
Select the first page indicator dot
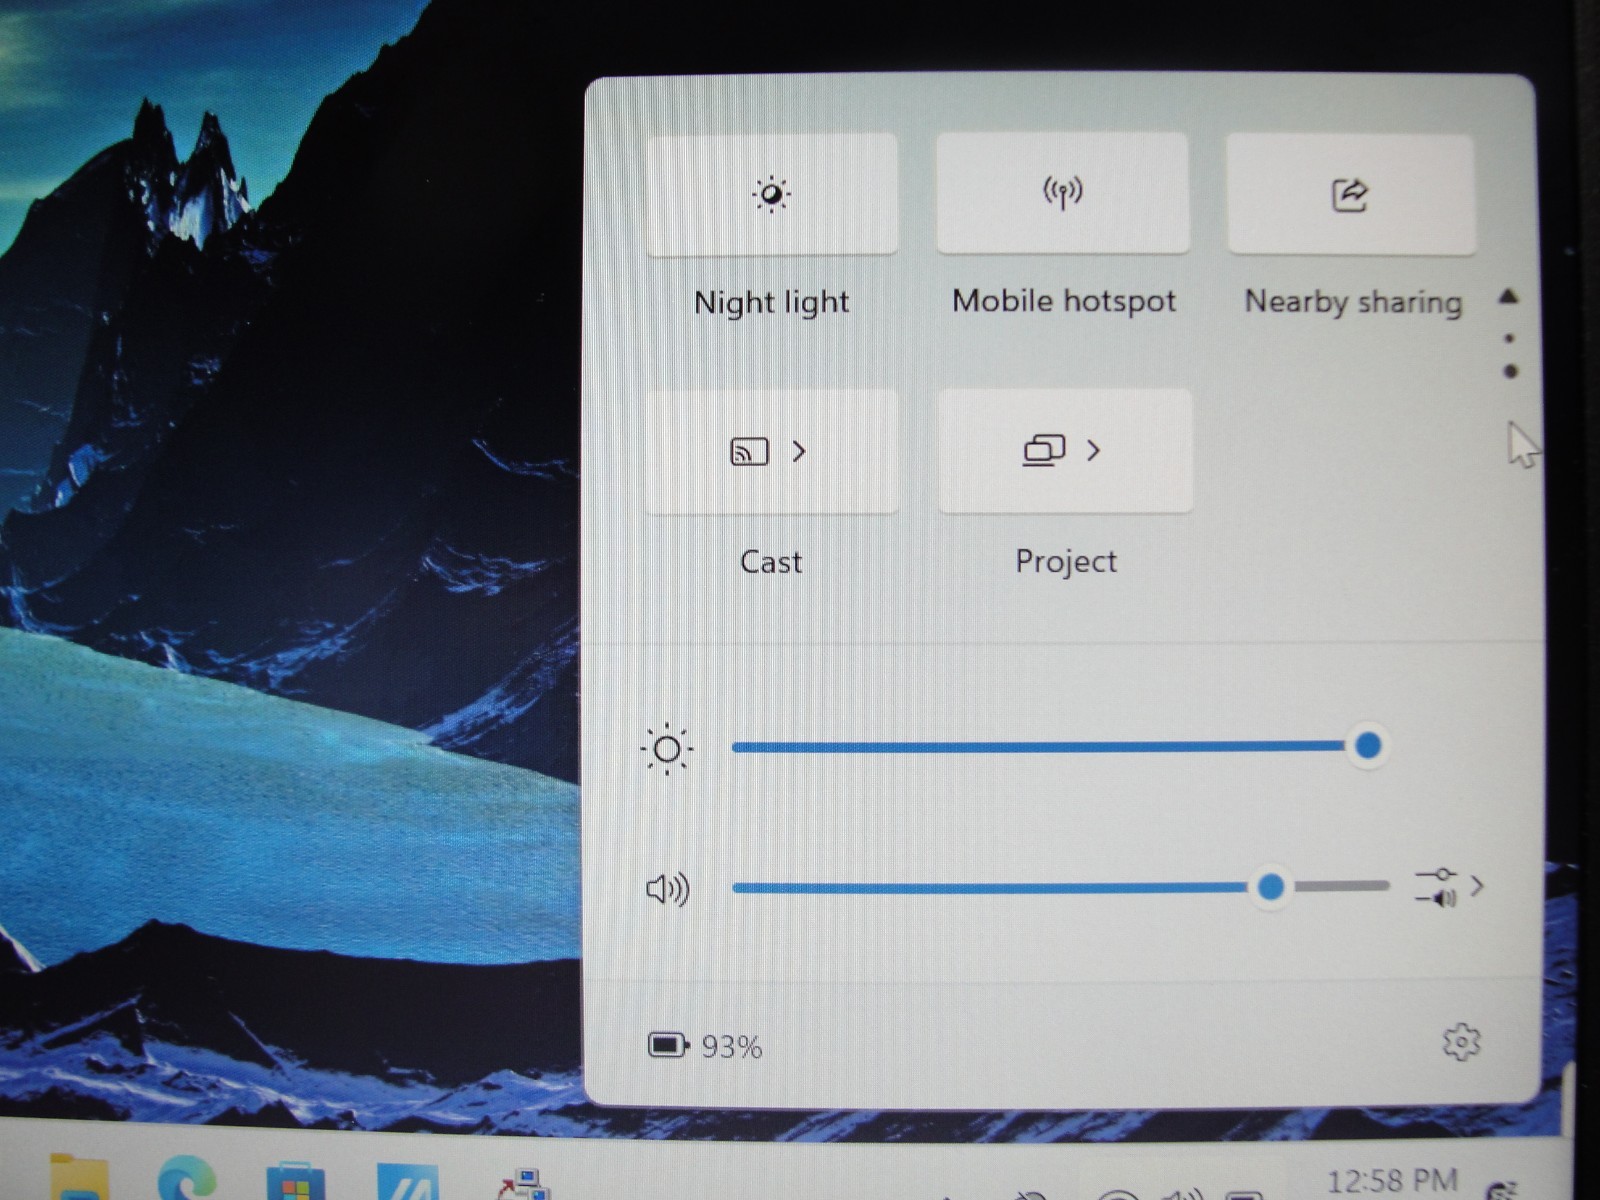coord(1509,338)
